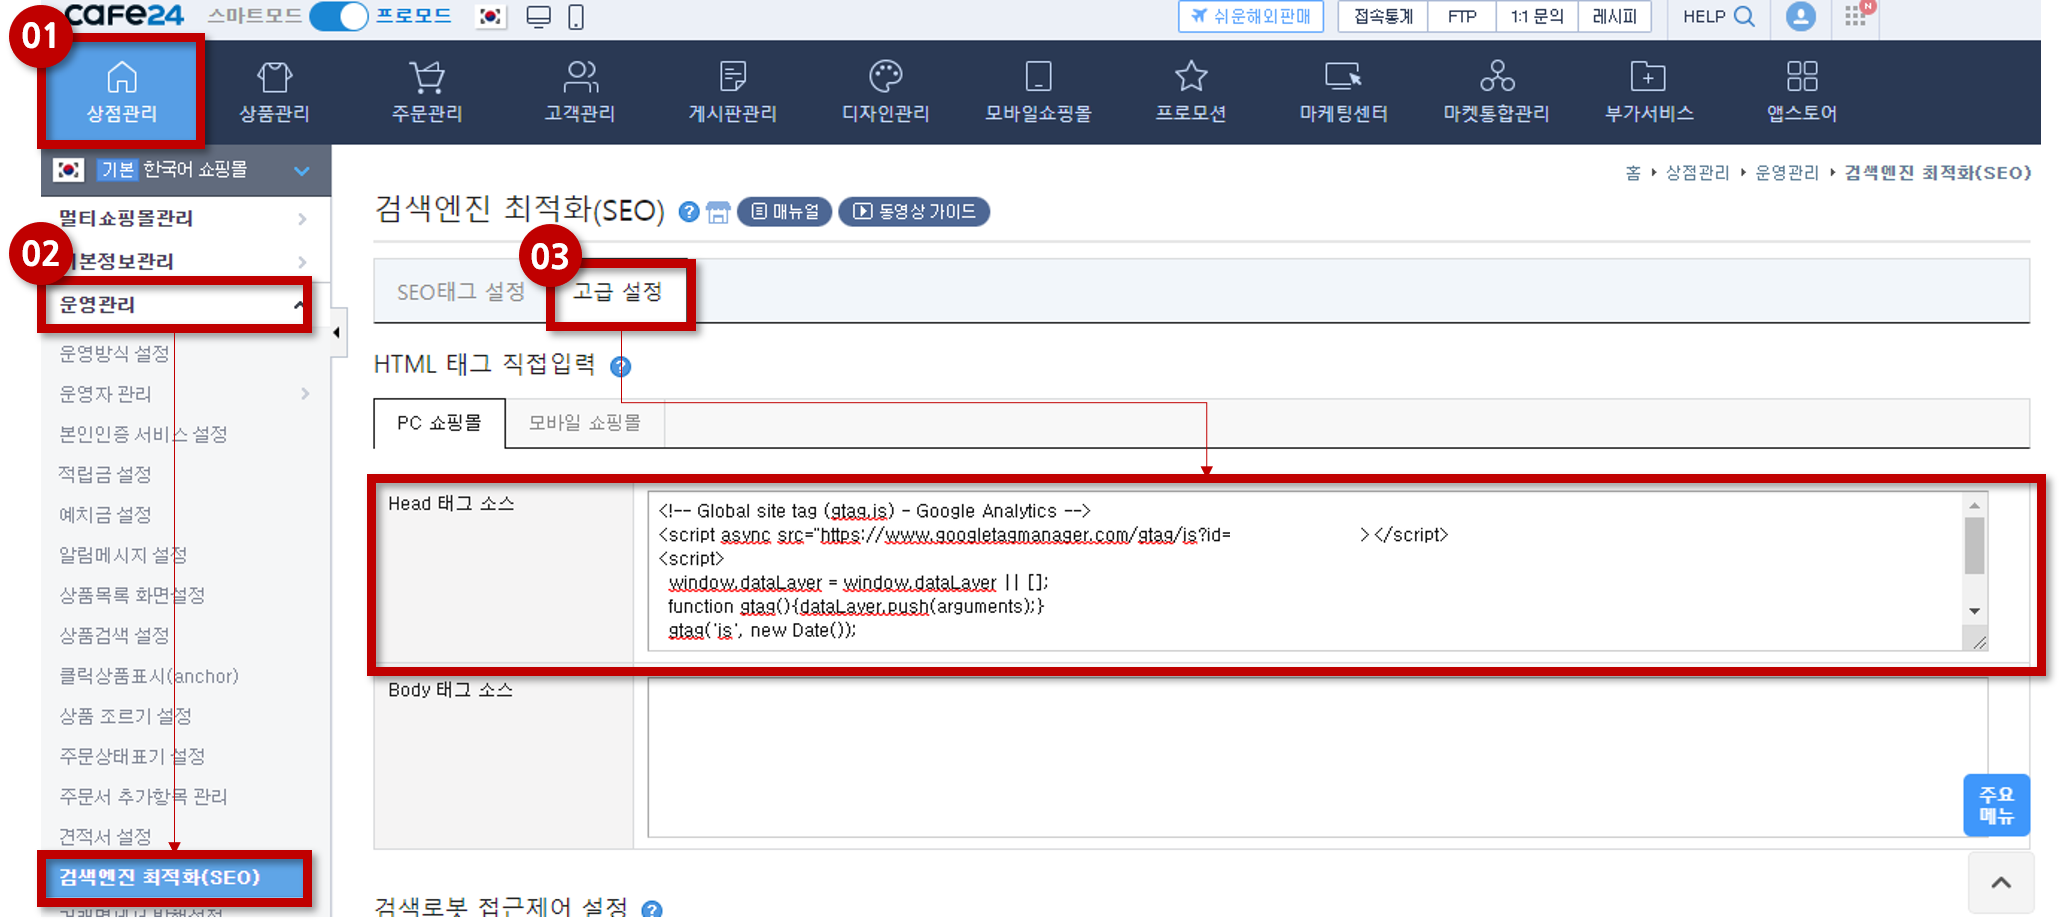Open 클릭상품표시(anchor) menu item
This screenshot has width=2059, height=920.
[149, 676]
